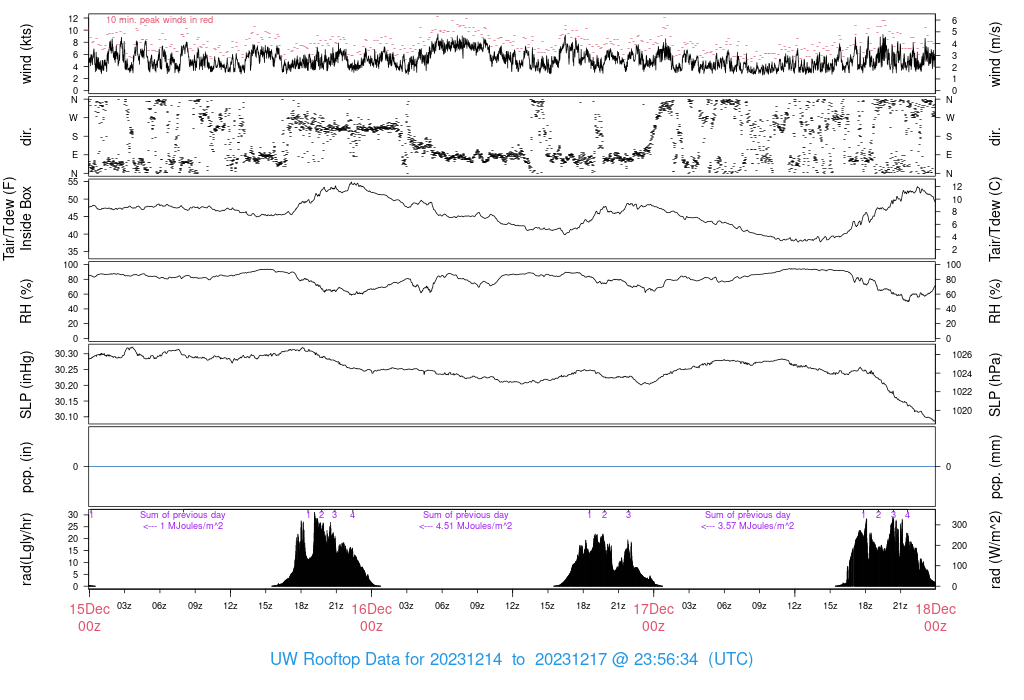The width and height of the screenshot is (1024, 700).
Task: Click the '30.10' pressure axis value
Action: (67, 417)
